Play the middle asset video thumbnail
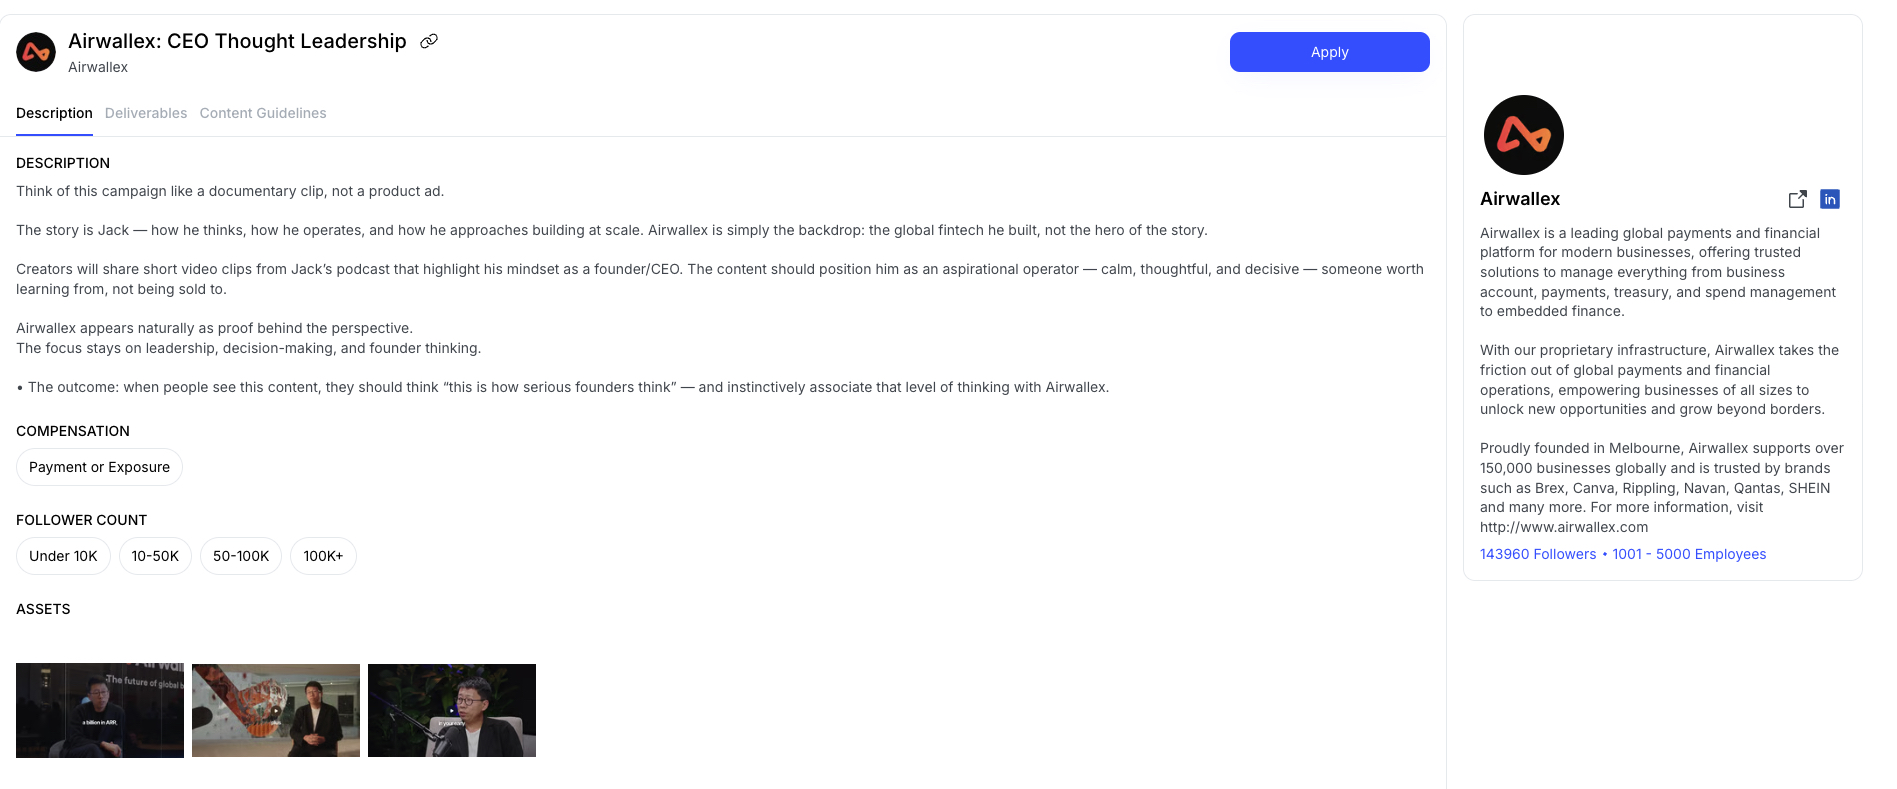The width and height of the screenshot is (1897, 789). (276, 710)
